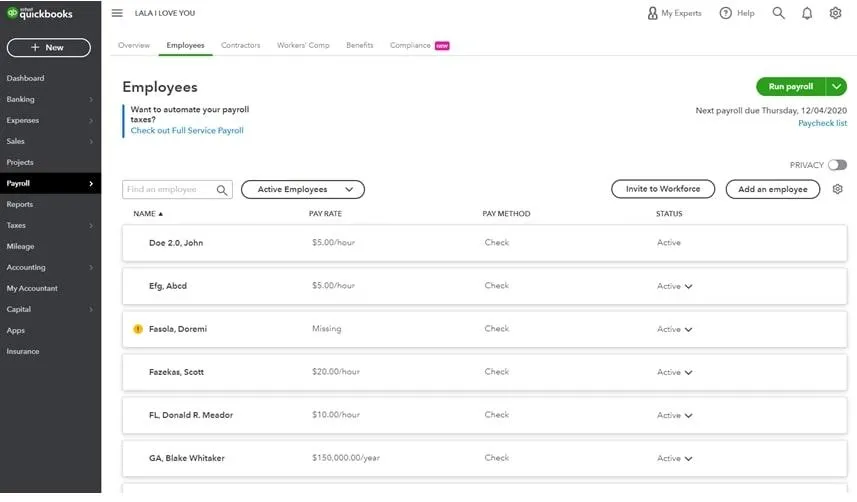Click the Missing pay rate text
The height and width of the screenshot is (502, 857).
[x=326, y=329]
